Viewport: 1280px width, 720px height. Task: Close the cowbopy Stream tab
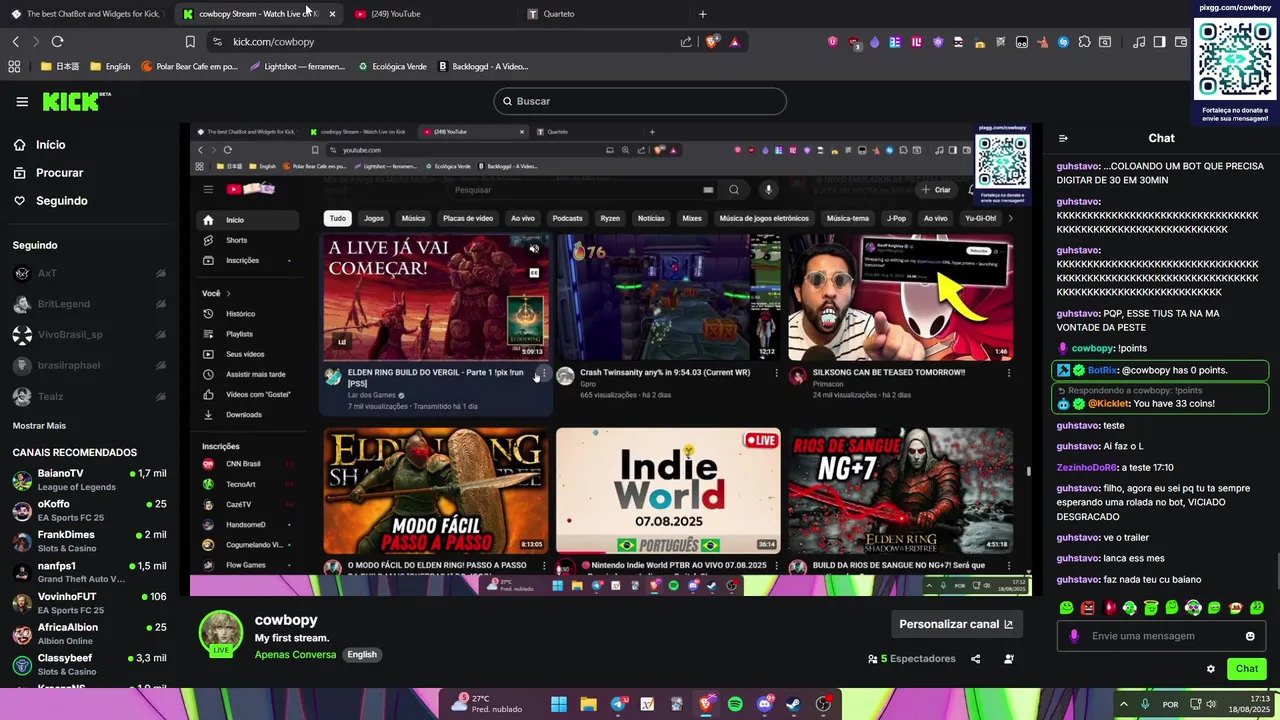pyautogui.click(x=332, y=14)
